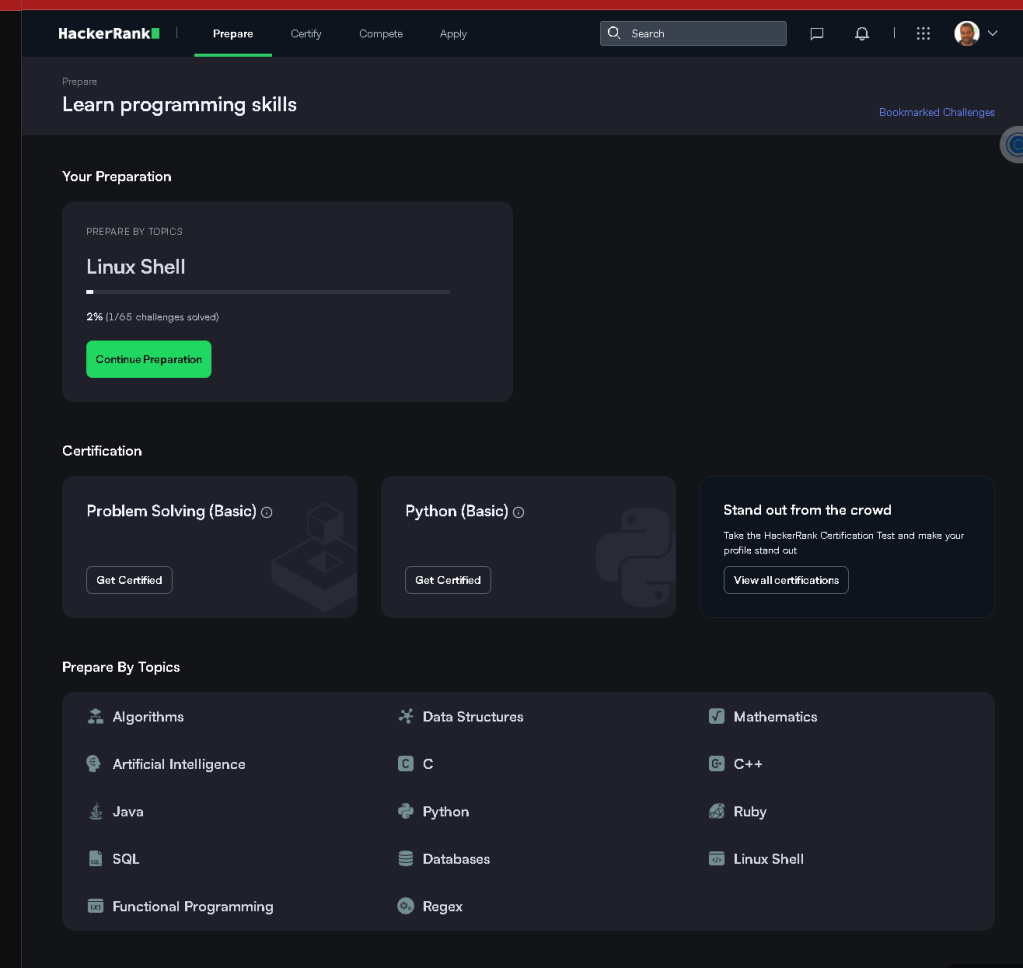Open the Regex topic label
Image resolution: width=1023 pixels, height=968 pixels.
tap(442, 907)
